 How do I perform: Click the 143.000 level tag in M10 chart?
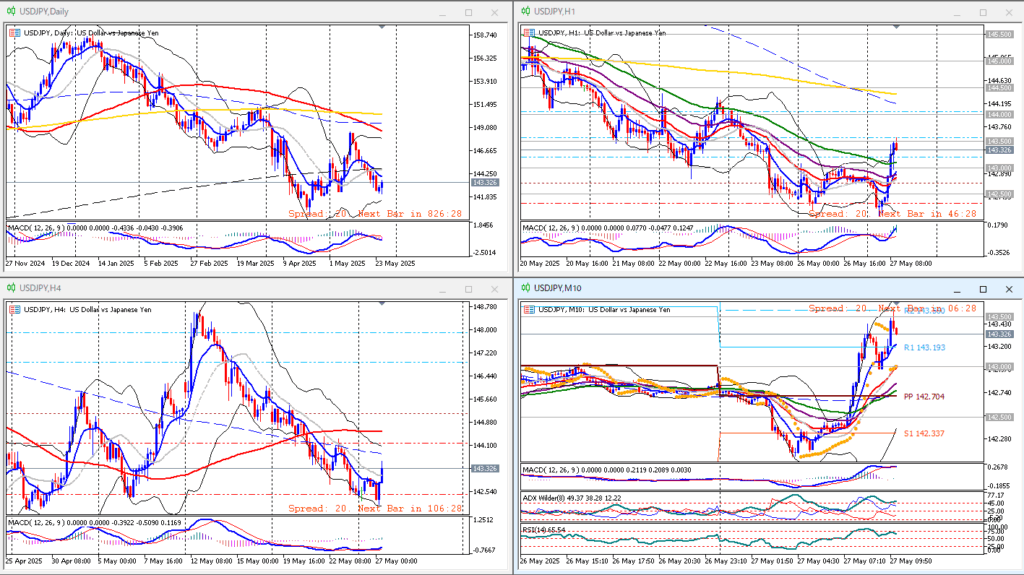point(999,367)
